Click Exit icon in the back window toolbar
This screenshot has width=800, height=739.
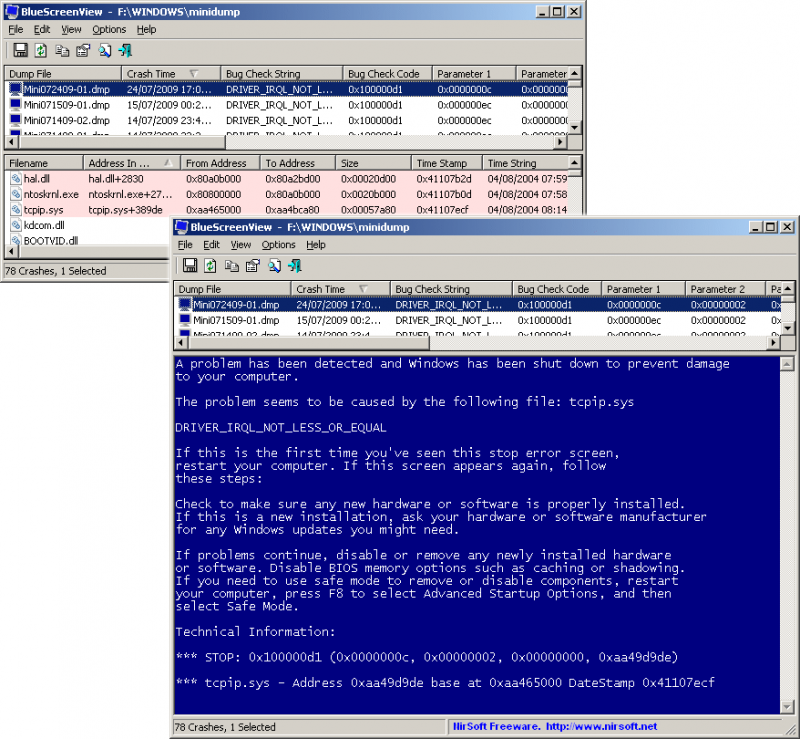coord(126,50)
